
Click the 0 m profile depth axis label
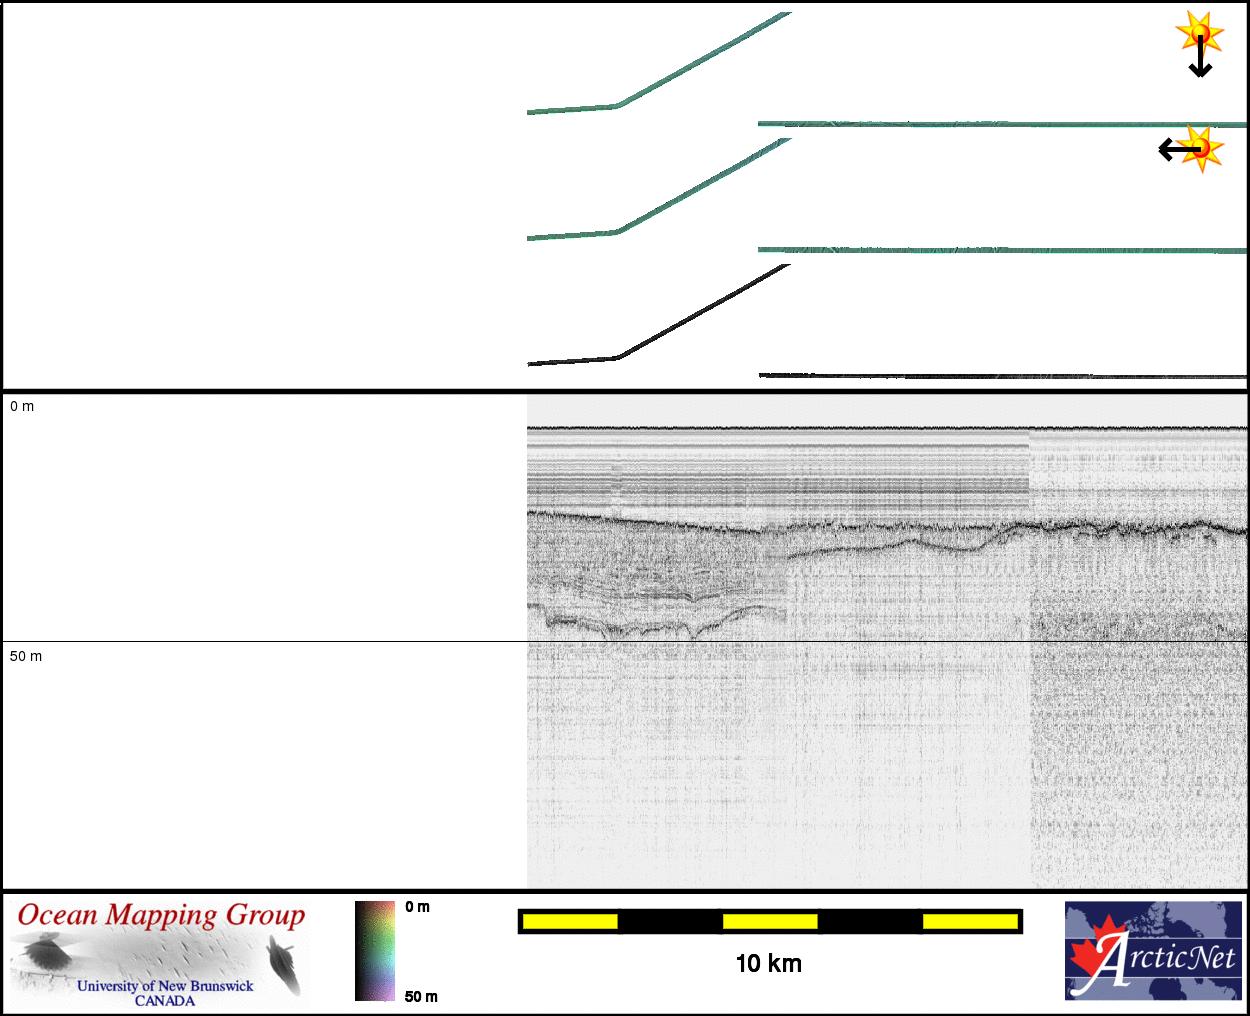tap(22, 406)
